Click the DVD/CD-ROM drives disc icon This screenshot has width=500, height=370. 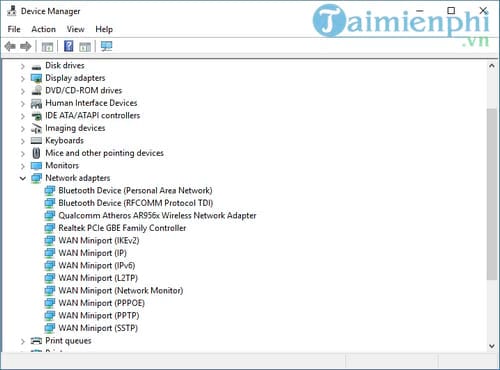36,91
